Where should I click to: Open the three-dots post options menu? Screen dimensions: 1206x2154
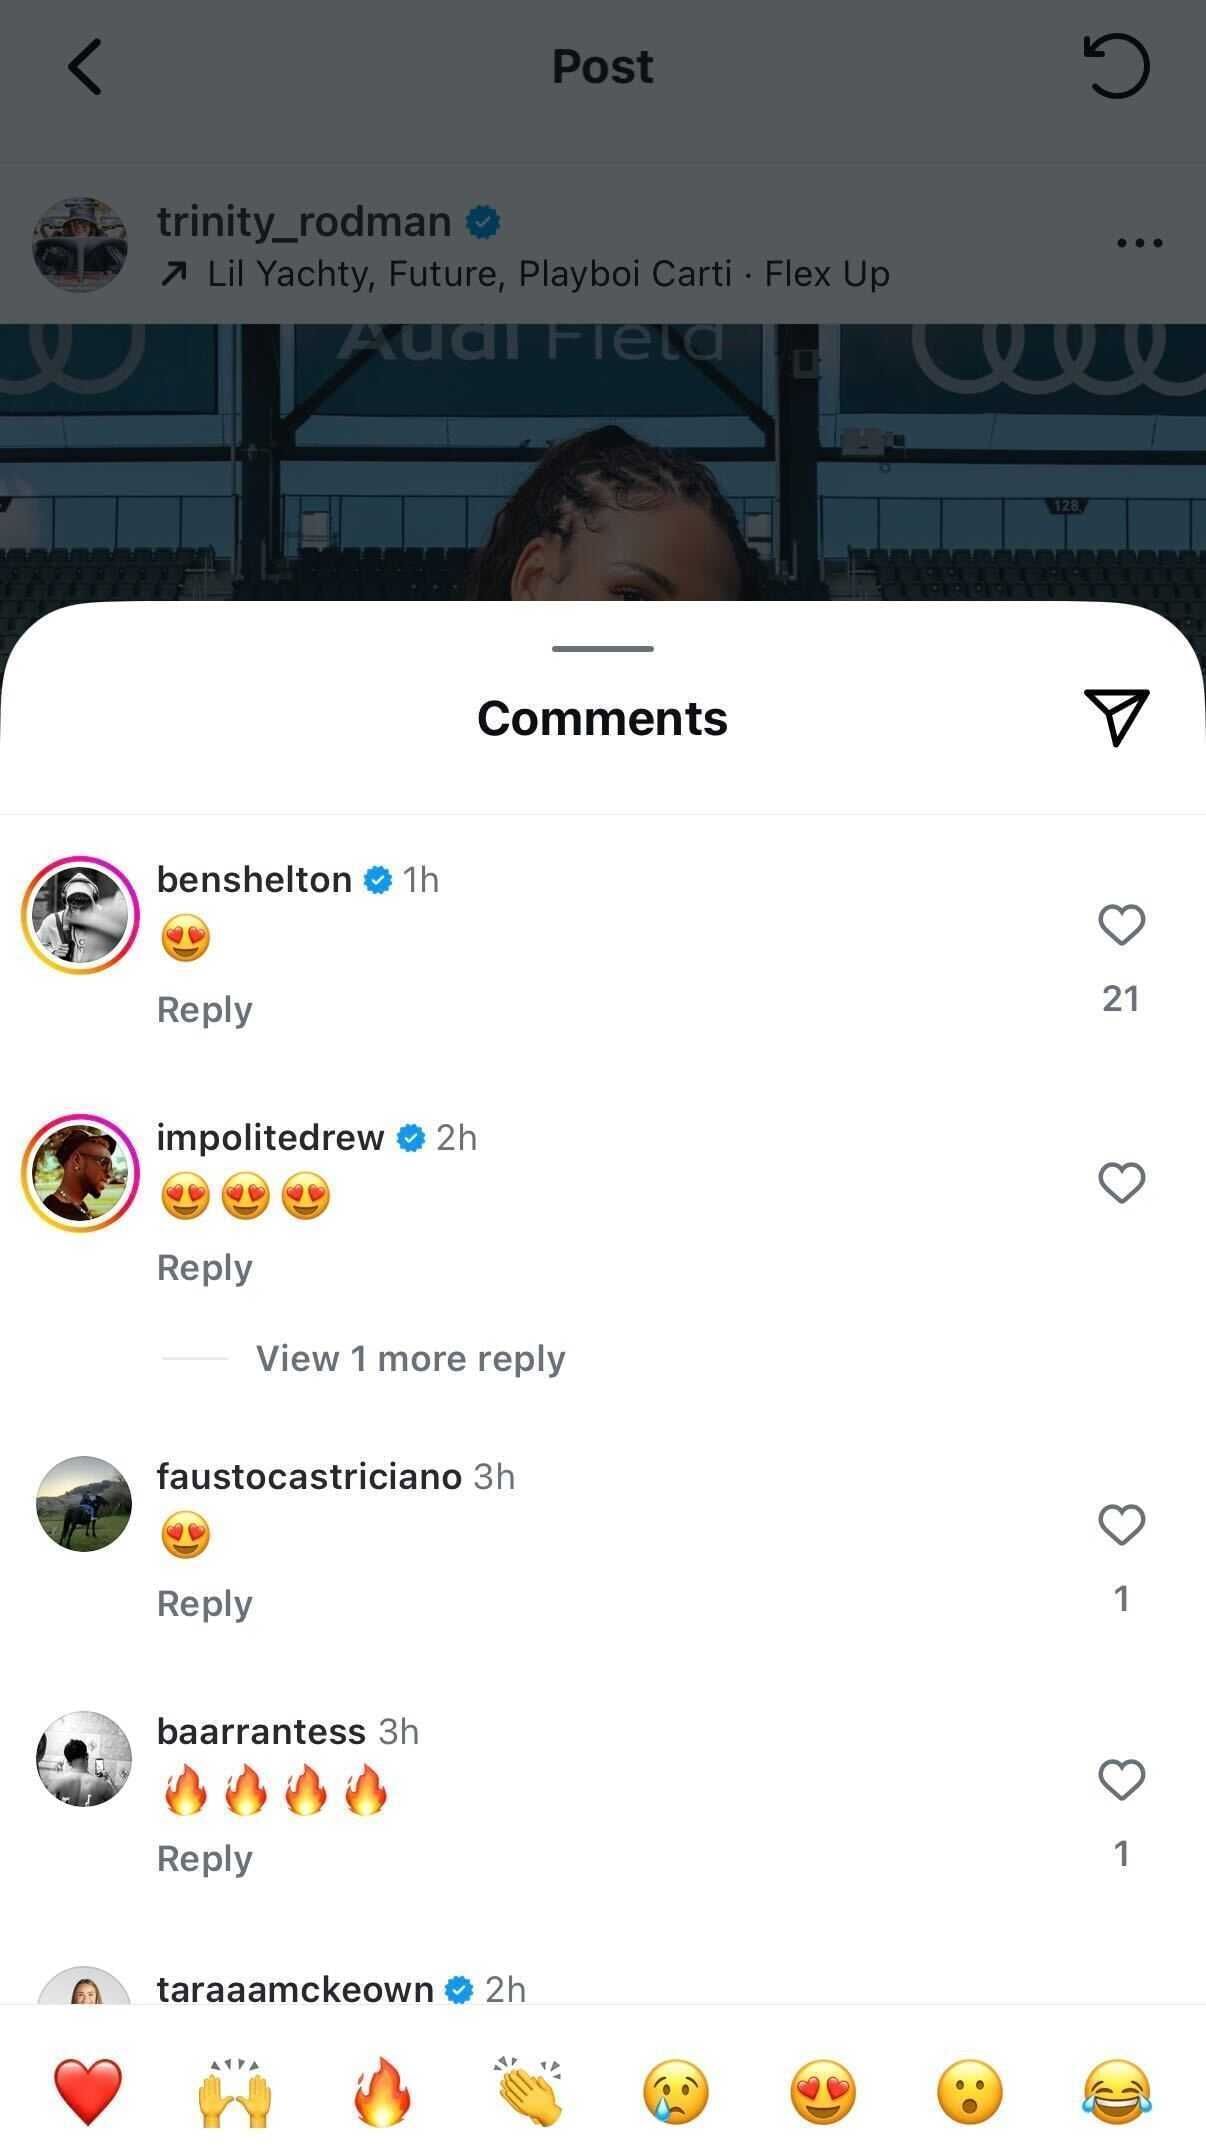[x=1139, y=243]
